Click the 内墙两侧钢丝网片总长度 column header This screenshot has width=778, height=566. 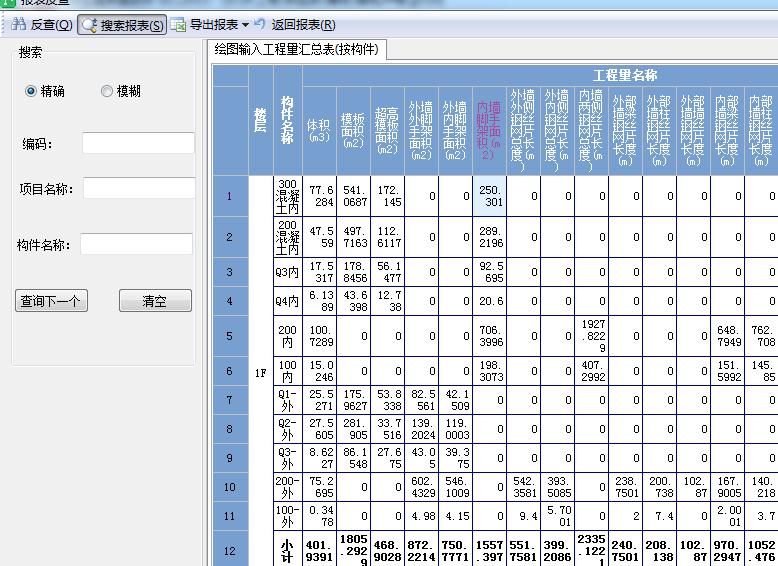[591, 131]
